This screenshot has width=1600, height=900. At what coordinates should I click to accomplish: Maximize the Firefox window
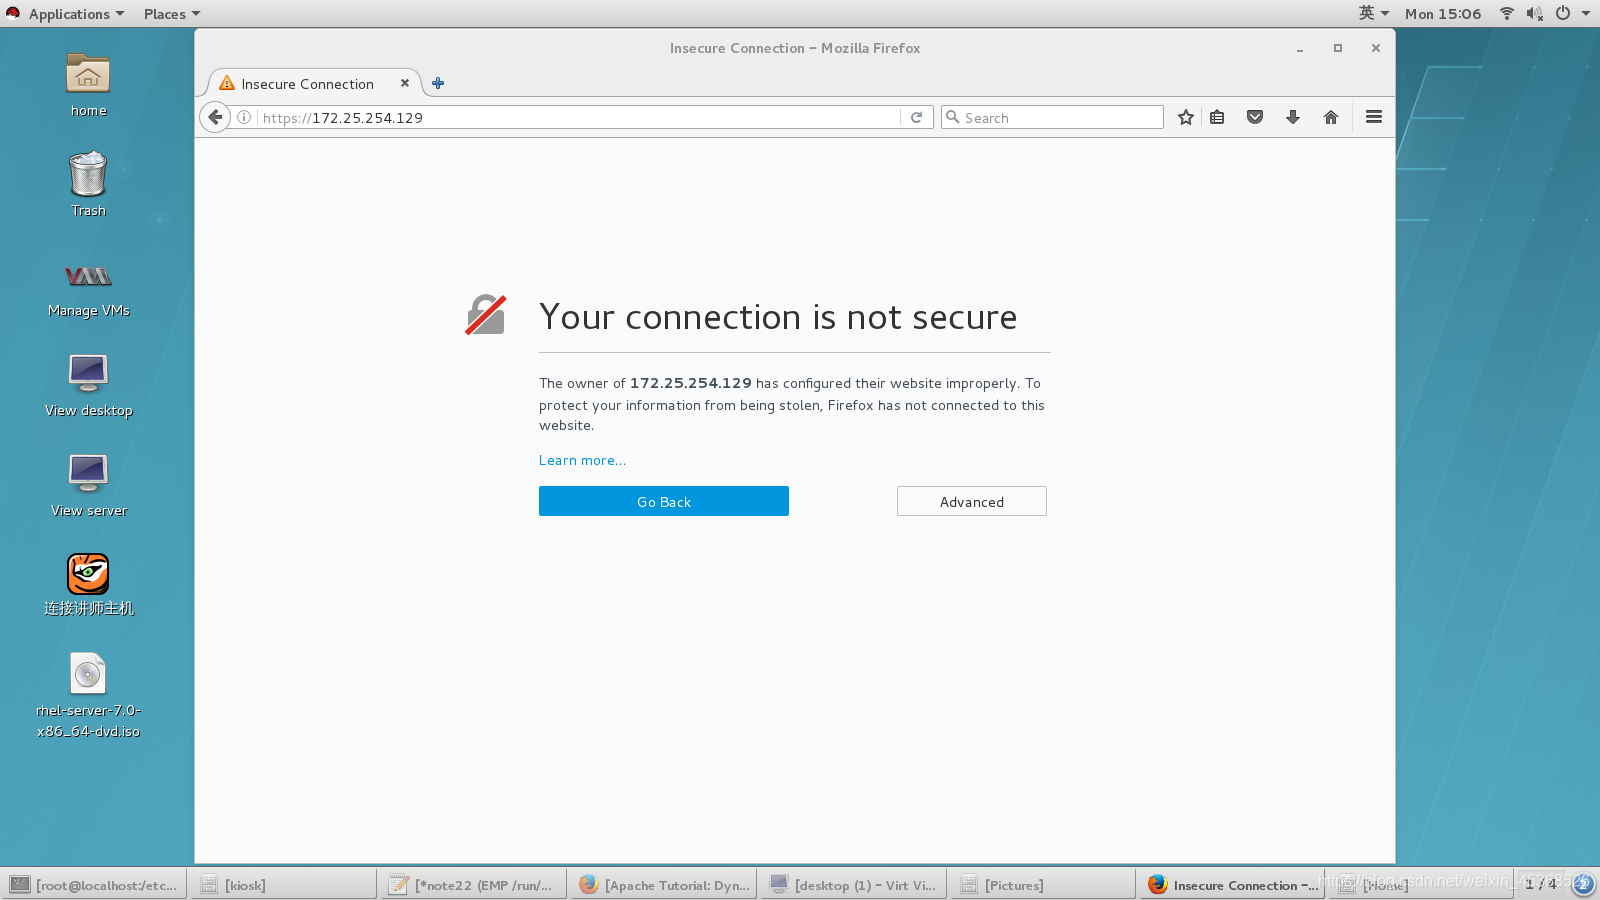pyautogui.click(x=1338, y=48)
